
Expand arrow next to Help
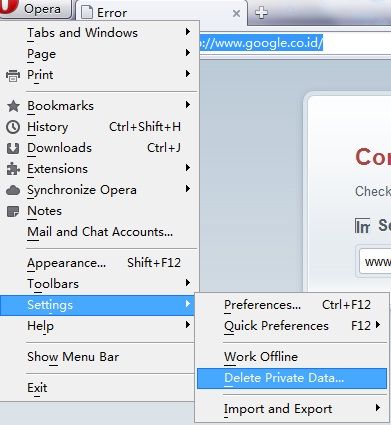[x=188, y=325]
